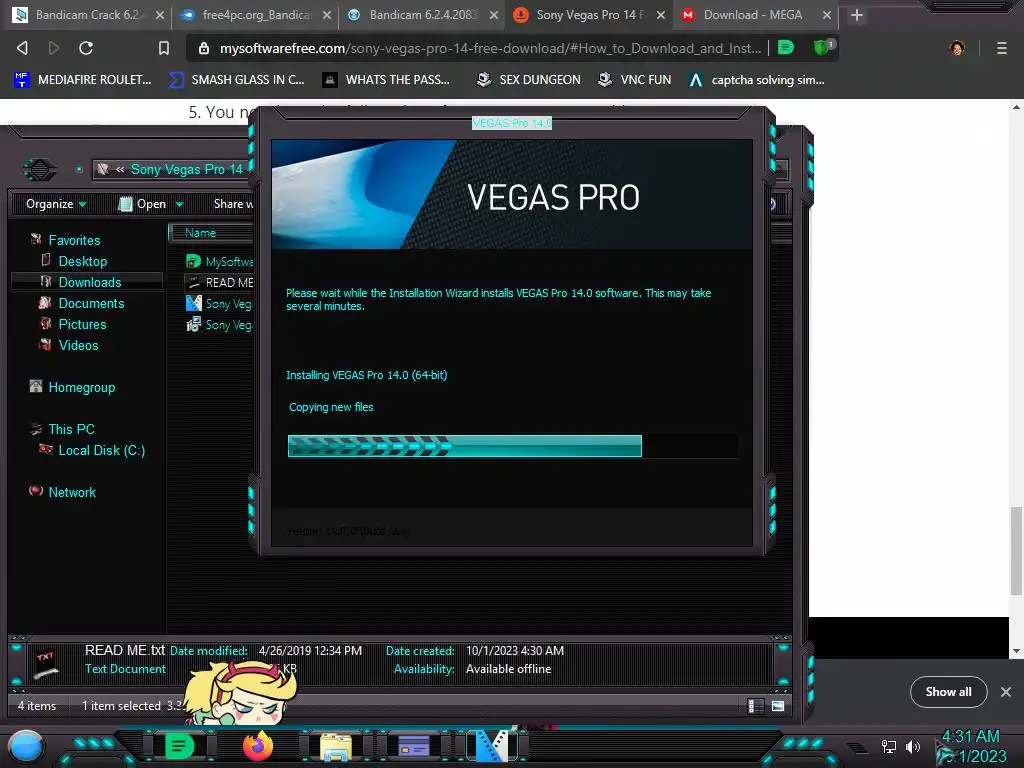Open the network icon in system tray
1024x768 pixels.
click(889, 746)
